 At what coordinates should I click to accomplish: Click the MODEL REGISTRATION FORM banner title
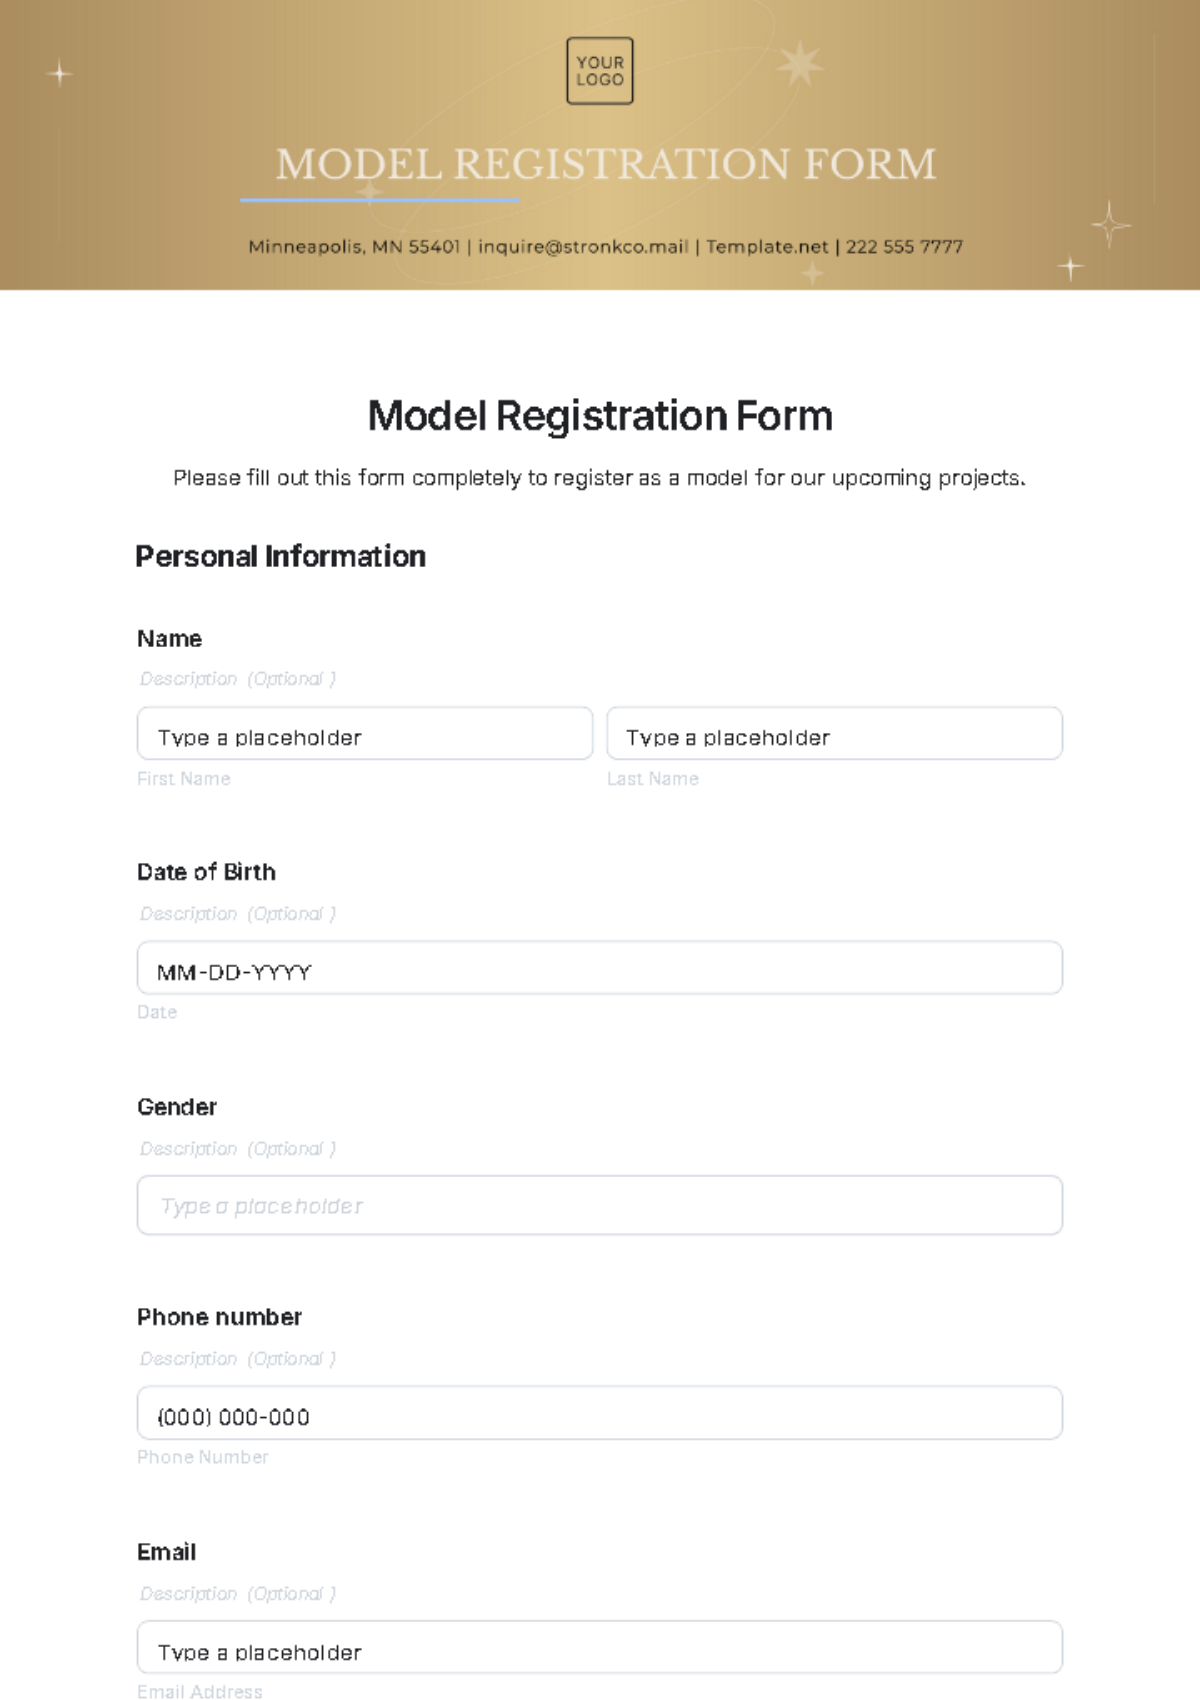(x=606, y=164)
